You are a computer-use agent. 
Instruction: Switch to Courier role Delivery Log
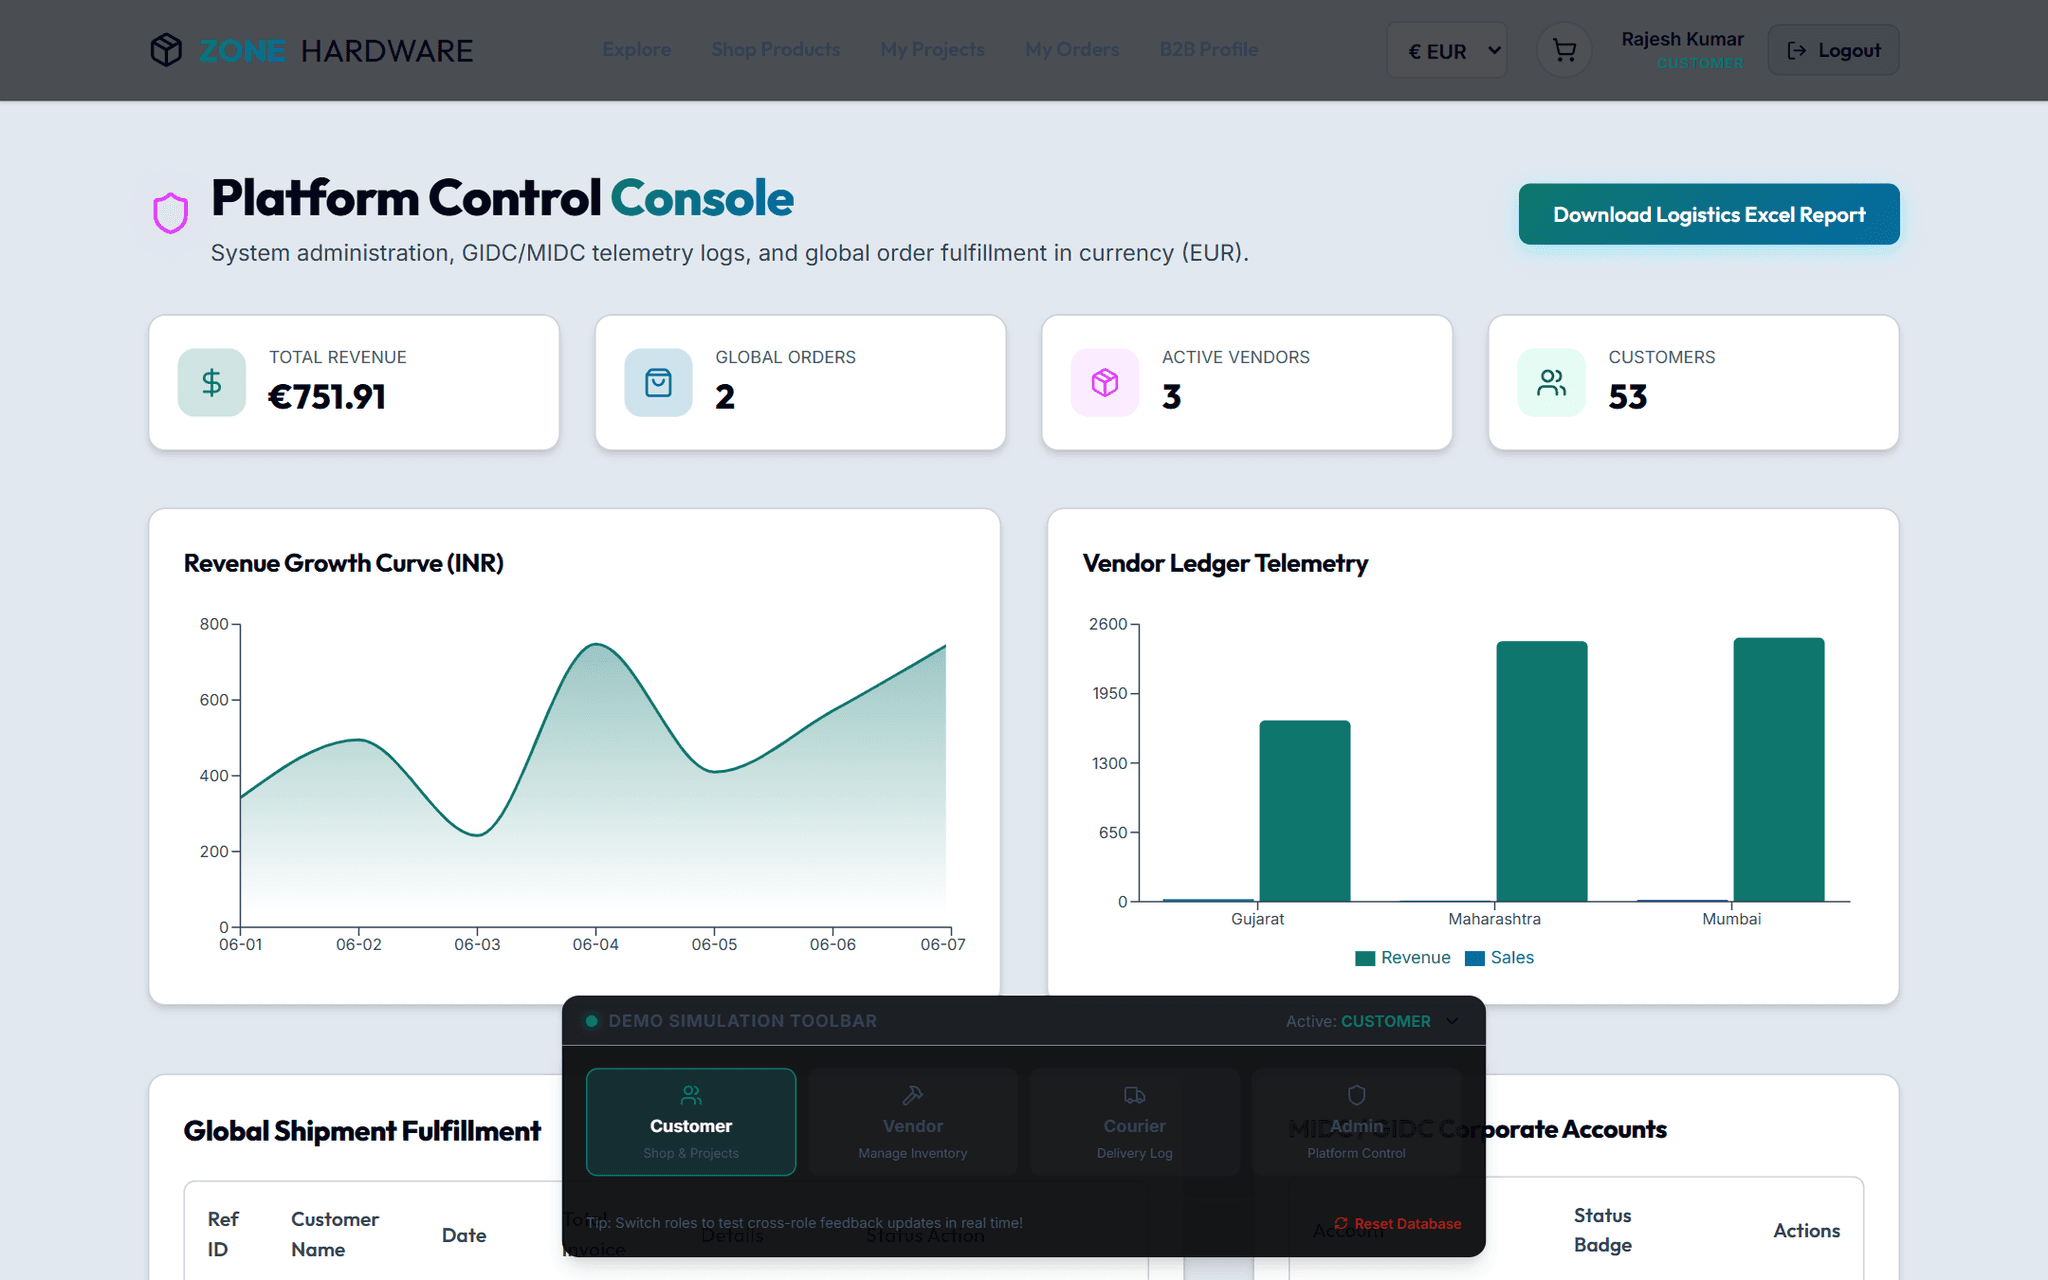pos(1135,1122)
